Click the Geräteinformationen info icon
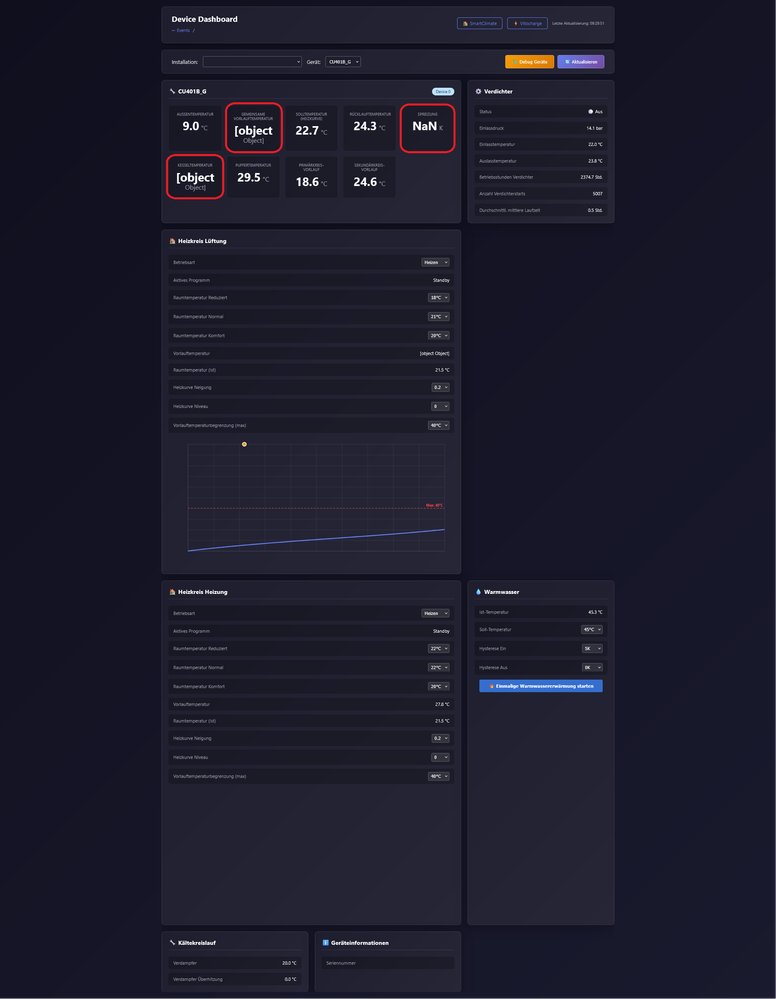 [x=325, y=942]
